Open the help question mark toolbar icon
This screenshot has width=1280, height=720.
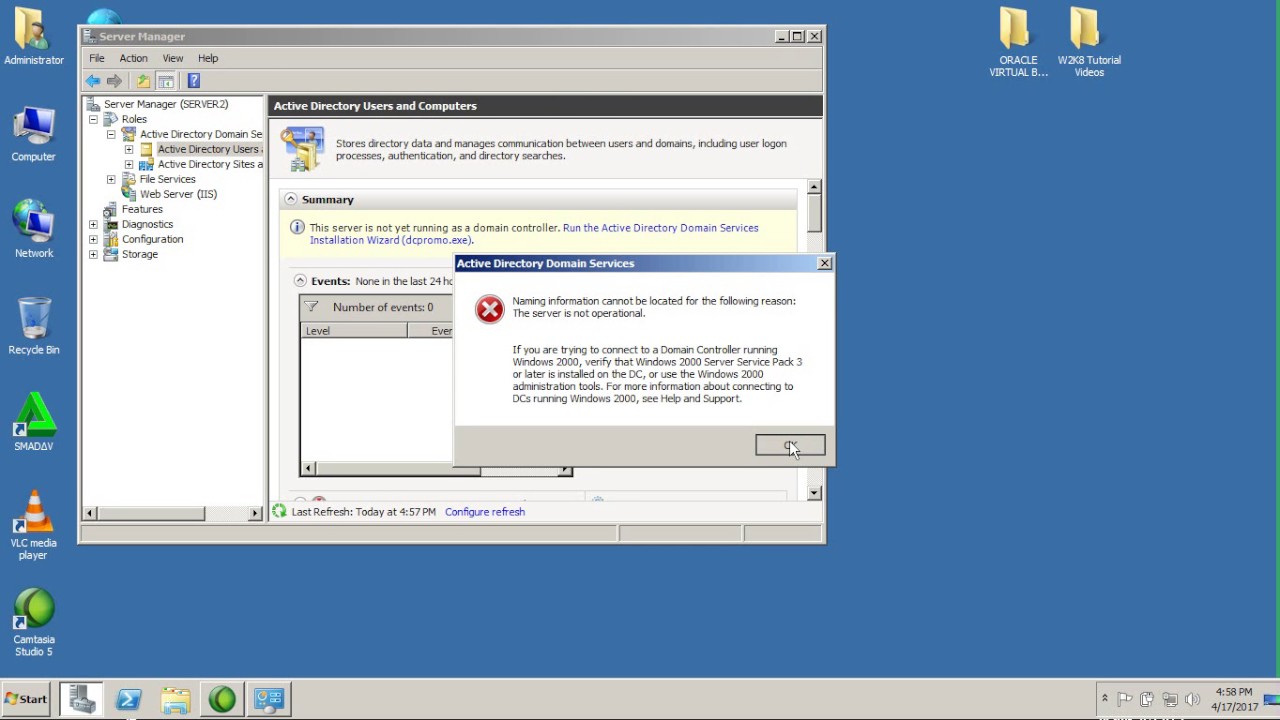[193, 81]
